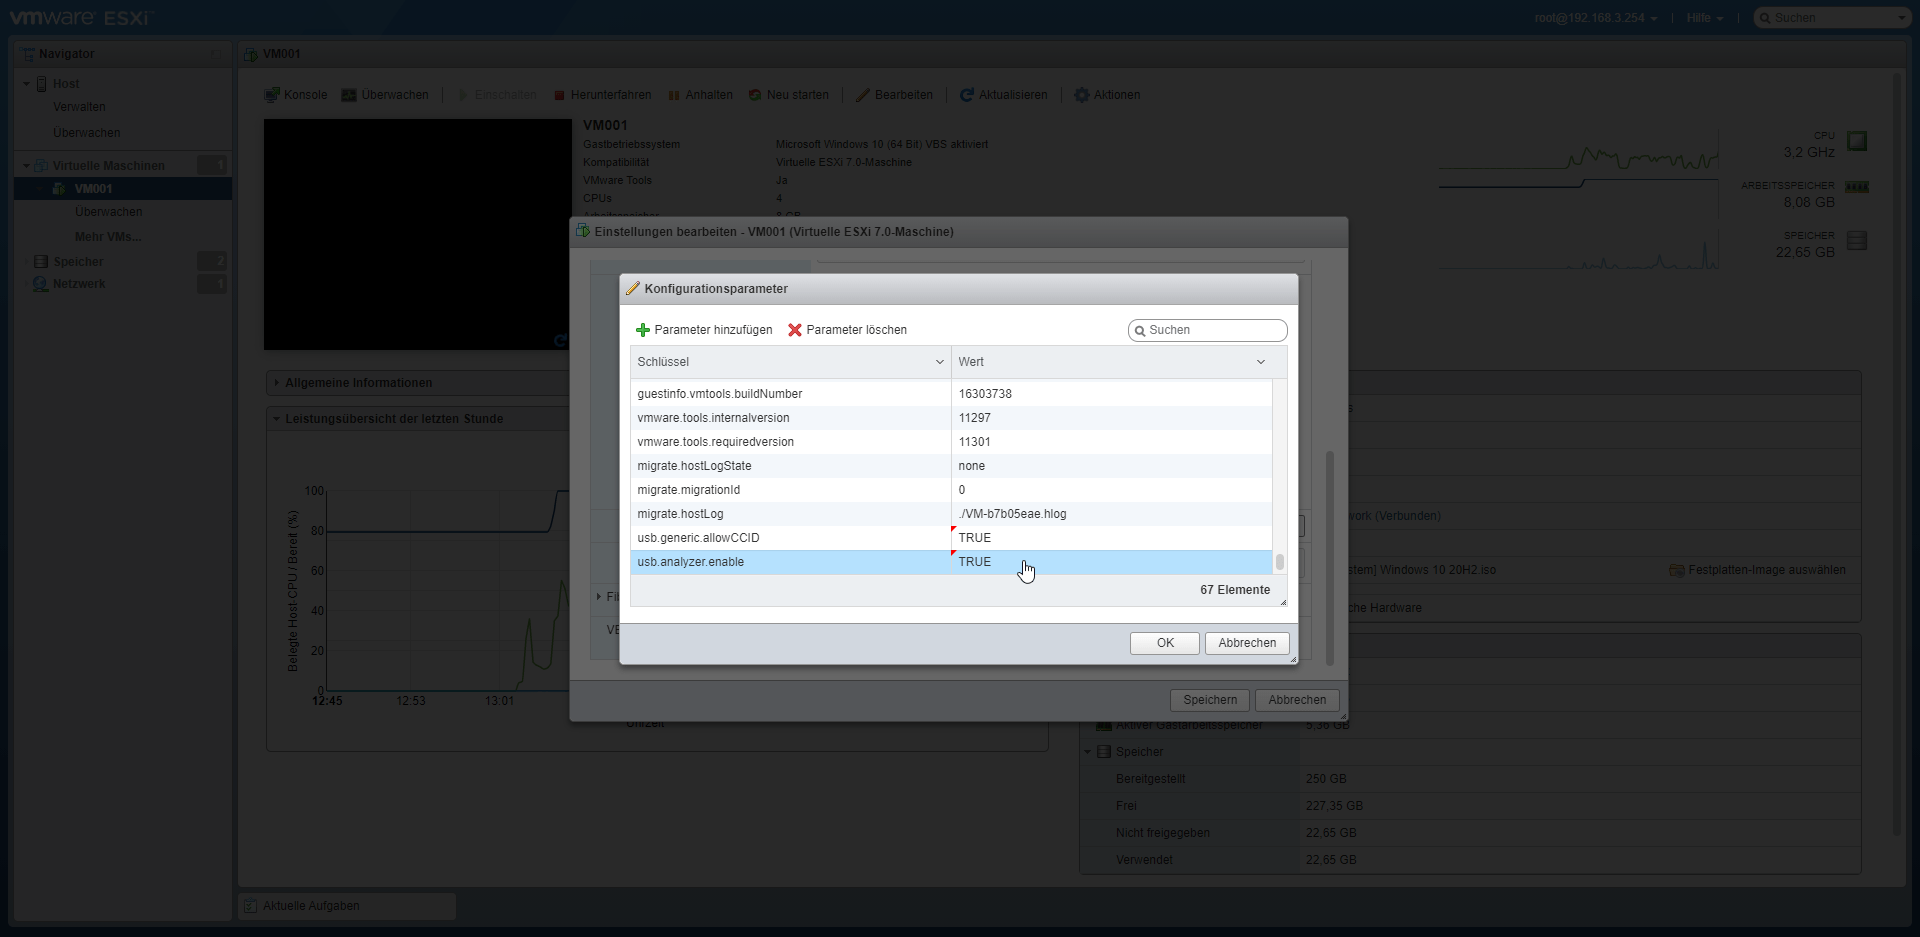This screenshot has height=937, width=1920.
Task: Expand the root@192.168.3.254 user menu
Action: 1596,18
